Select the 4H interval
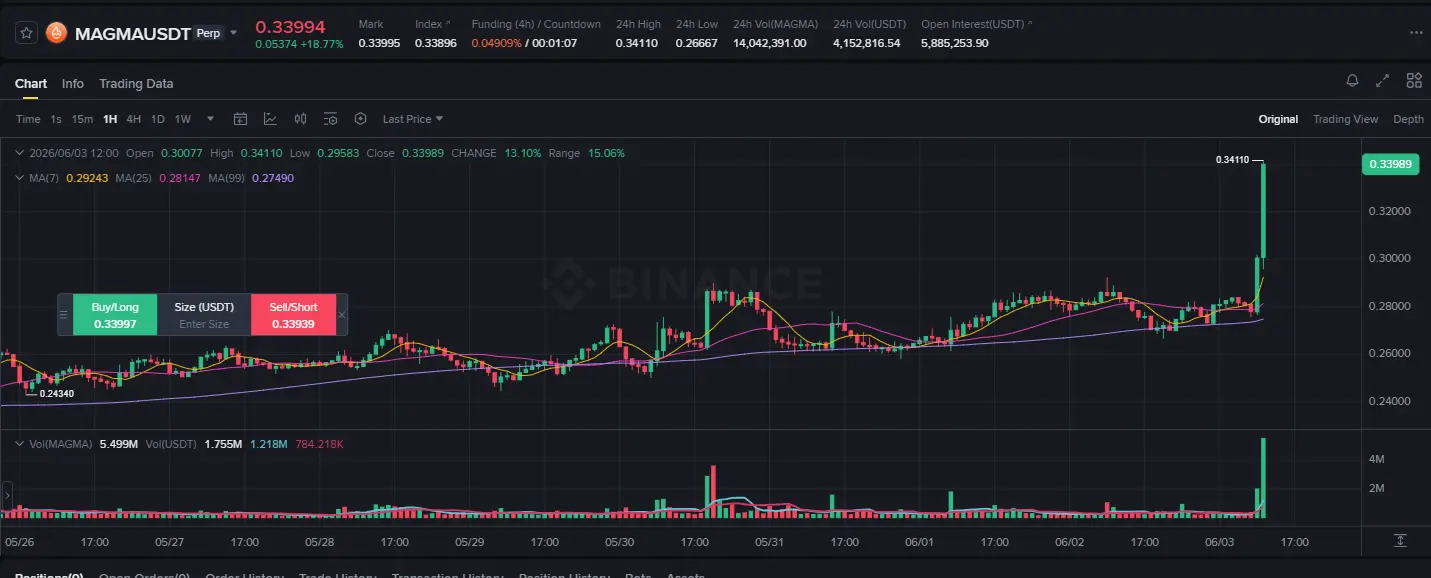 (x=133, y=119)
